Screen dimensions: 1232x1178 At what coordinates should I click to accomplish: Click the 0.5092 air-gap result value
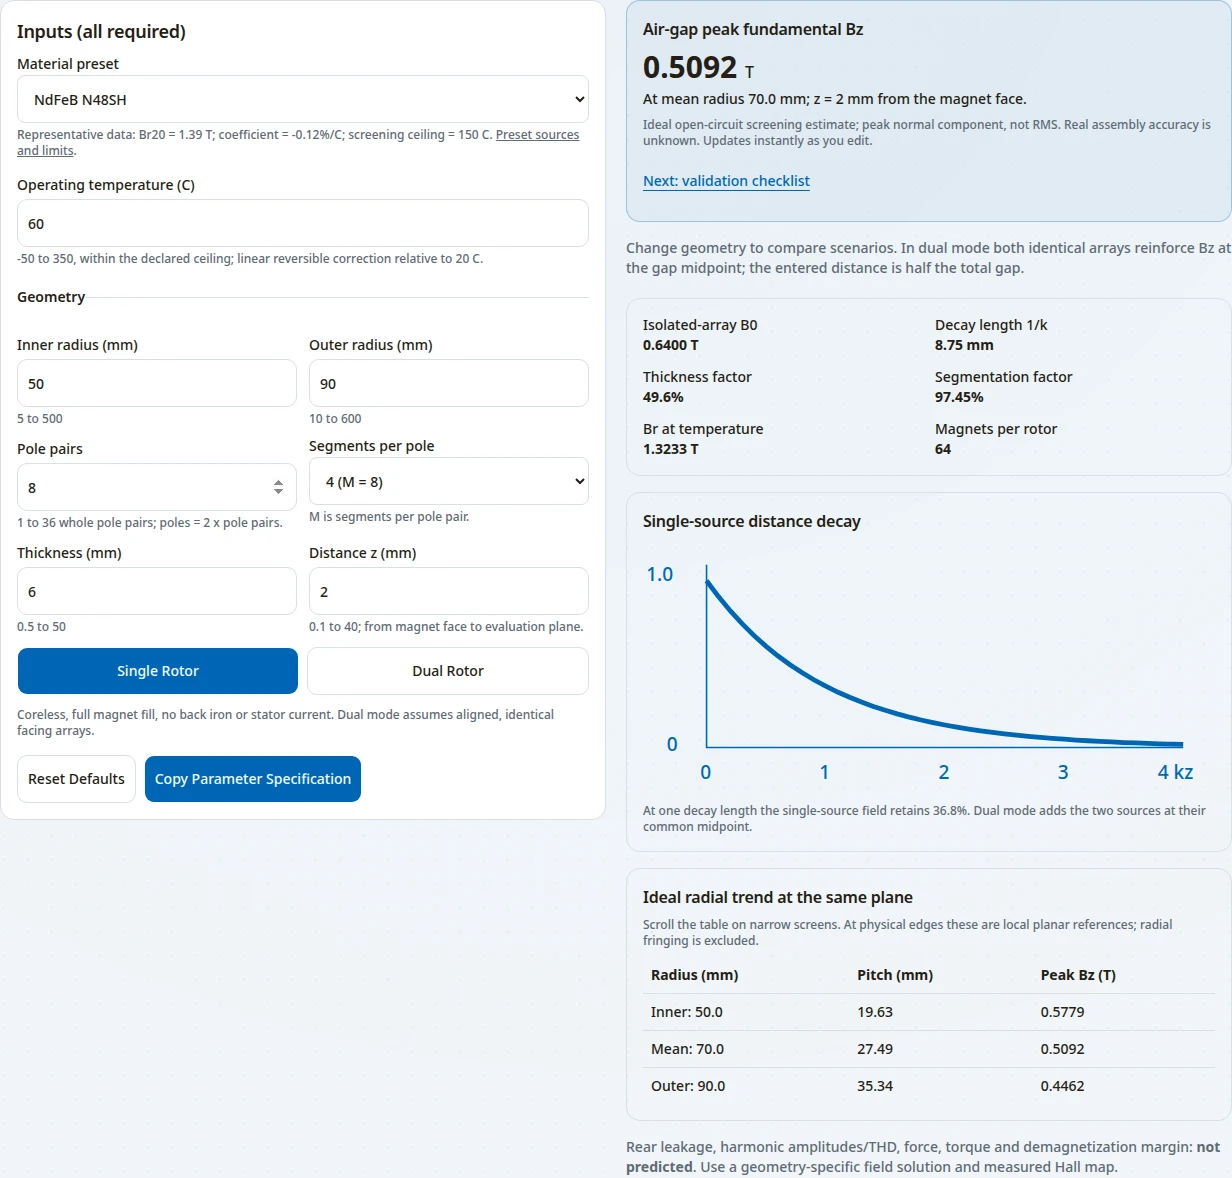690,67
